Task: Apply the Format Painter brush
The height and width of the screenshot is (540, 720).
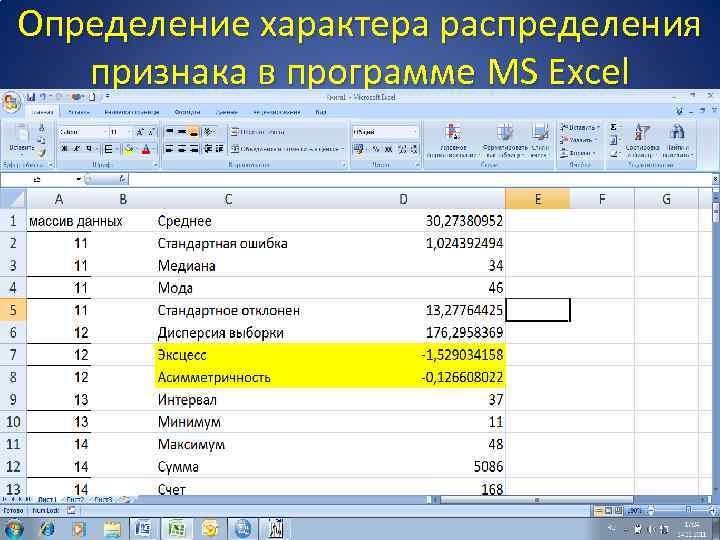Action: coord(42,152)
